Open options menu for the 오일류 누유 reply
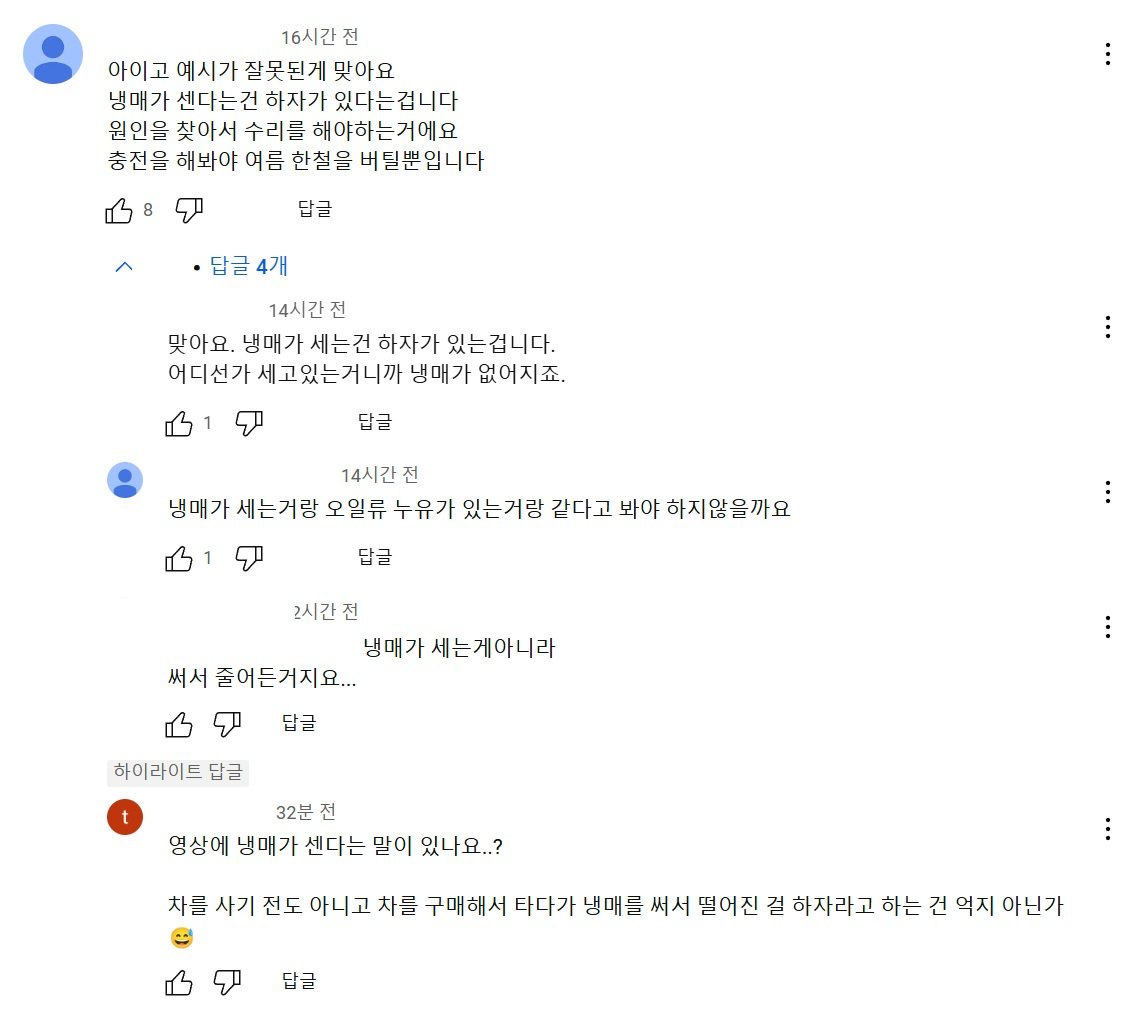Viewport: 1147px width, 1028px height. point(1107,492)
